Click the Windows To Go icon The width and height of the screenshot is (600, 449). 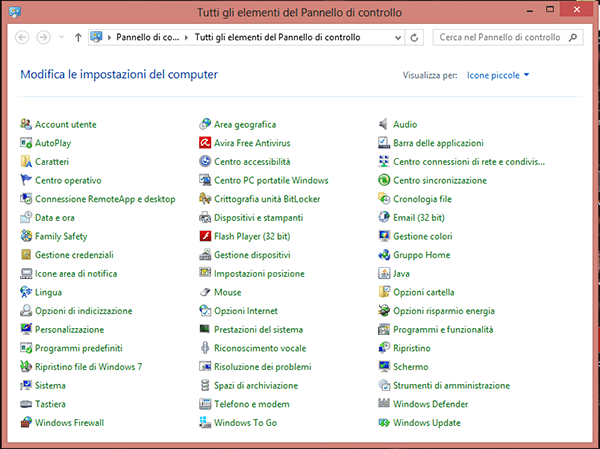point(205,423)
